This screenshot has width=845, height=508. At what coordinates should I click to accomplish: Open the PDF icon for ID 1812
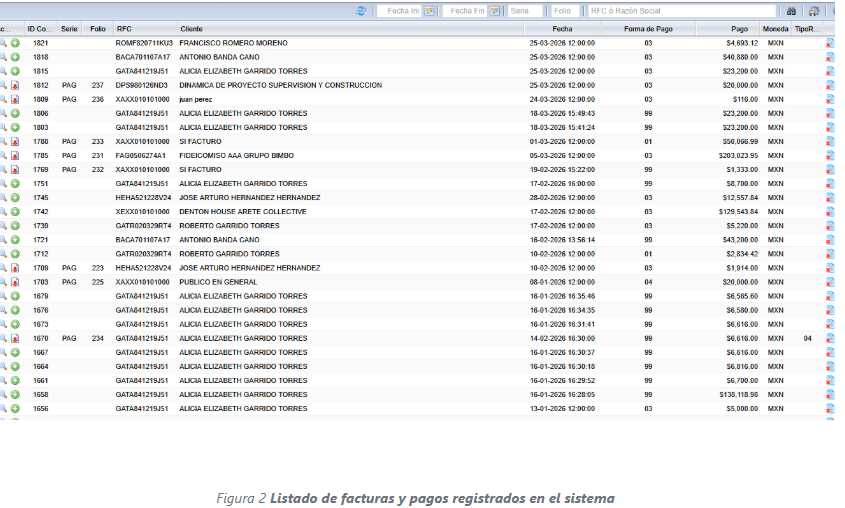15,86
